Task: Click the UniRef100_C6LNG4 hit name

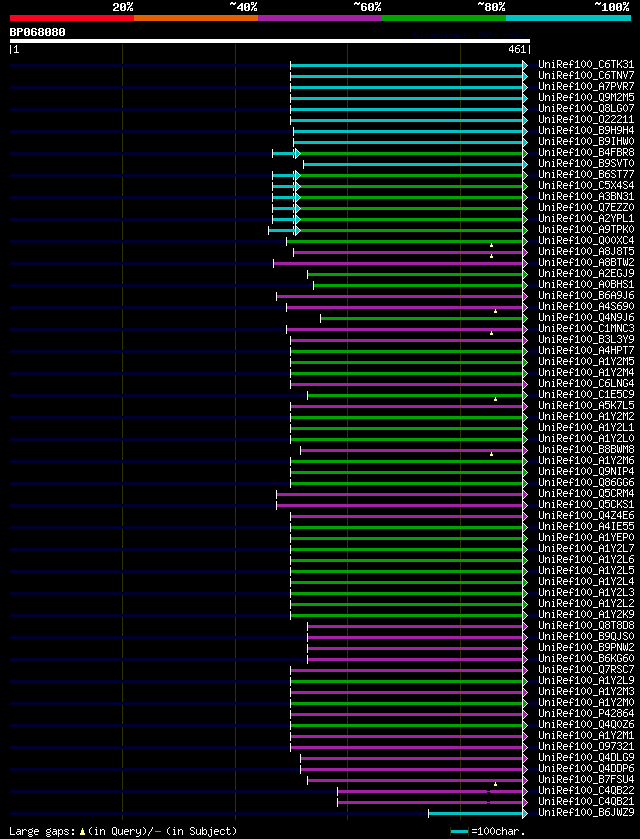Action: pos(586,384)
